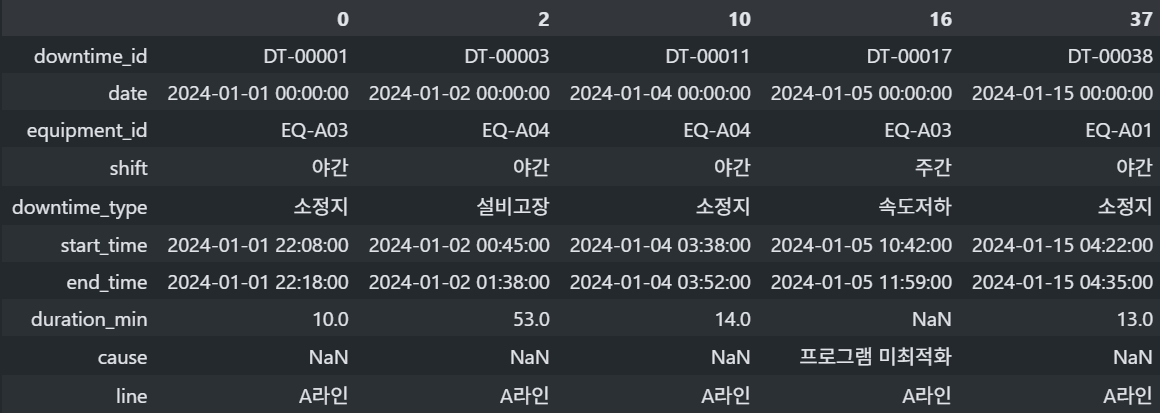The height and width of the screenshot is (413, 1160).
Task: Click the column header labeled 37
Action: (x=1140, y=18)
